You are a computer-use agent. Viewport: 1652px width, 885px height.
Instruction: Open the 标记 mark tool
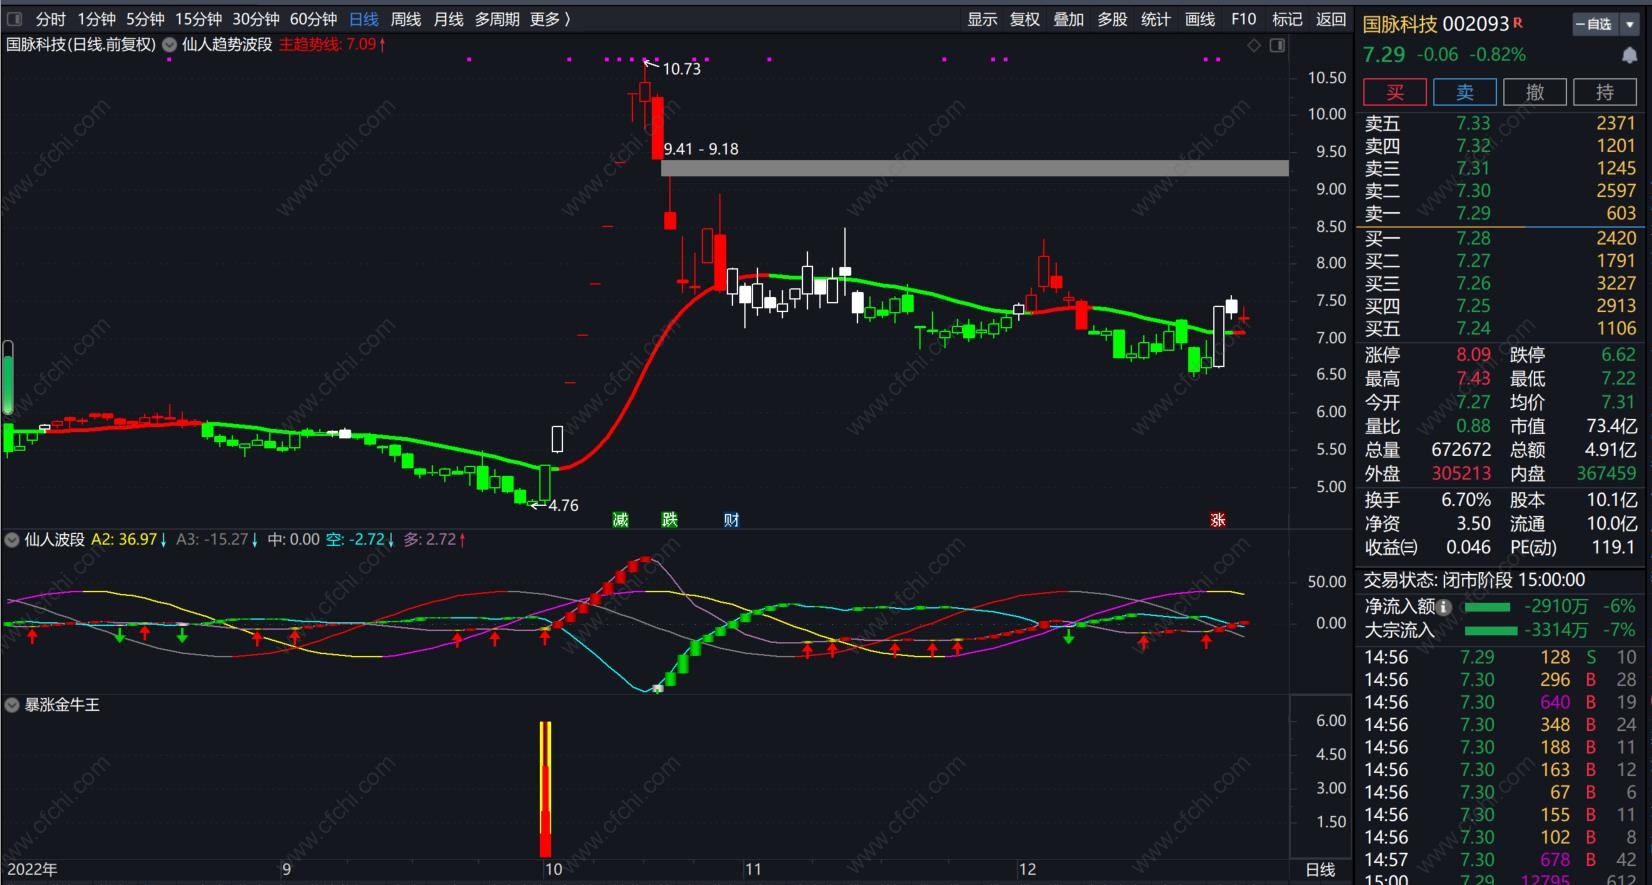pos(1287,19)
